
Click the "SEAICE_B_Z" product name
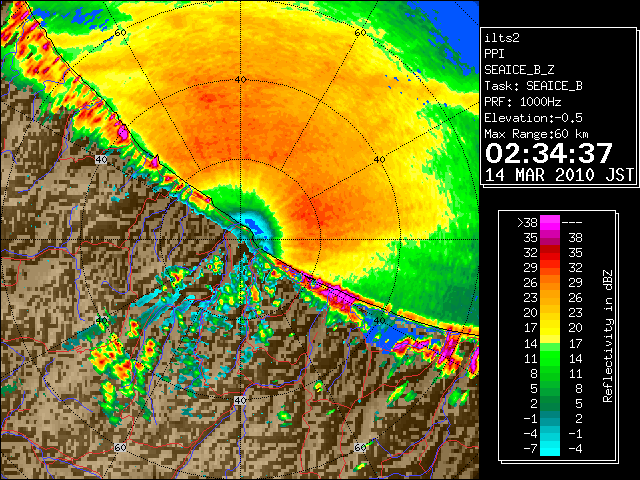[x=519, y=70]
